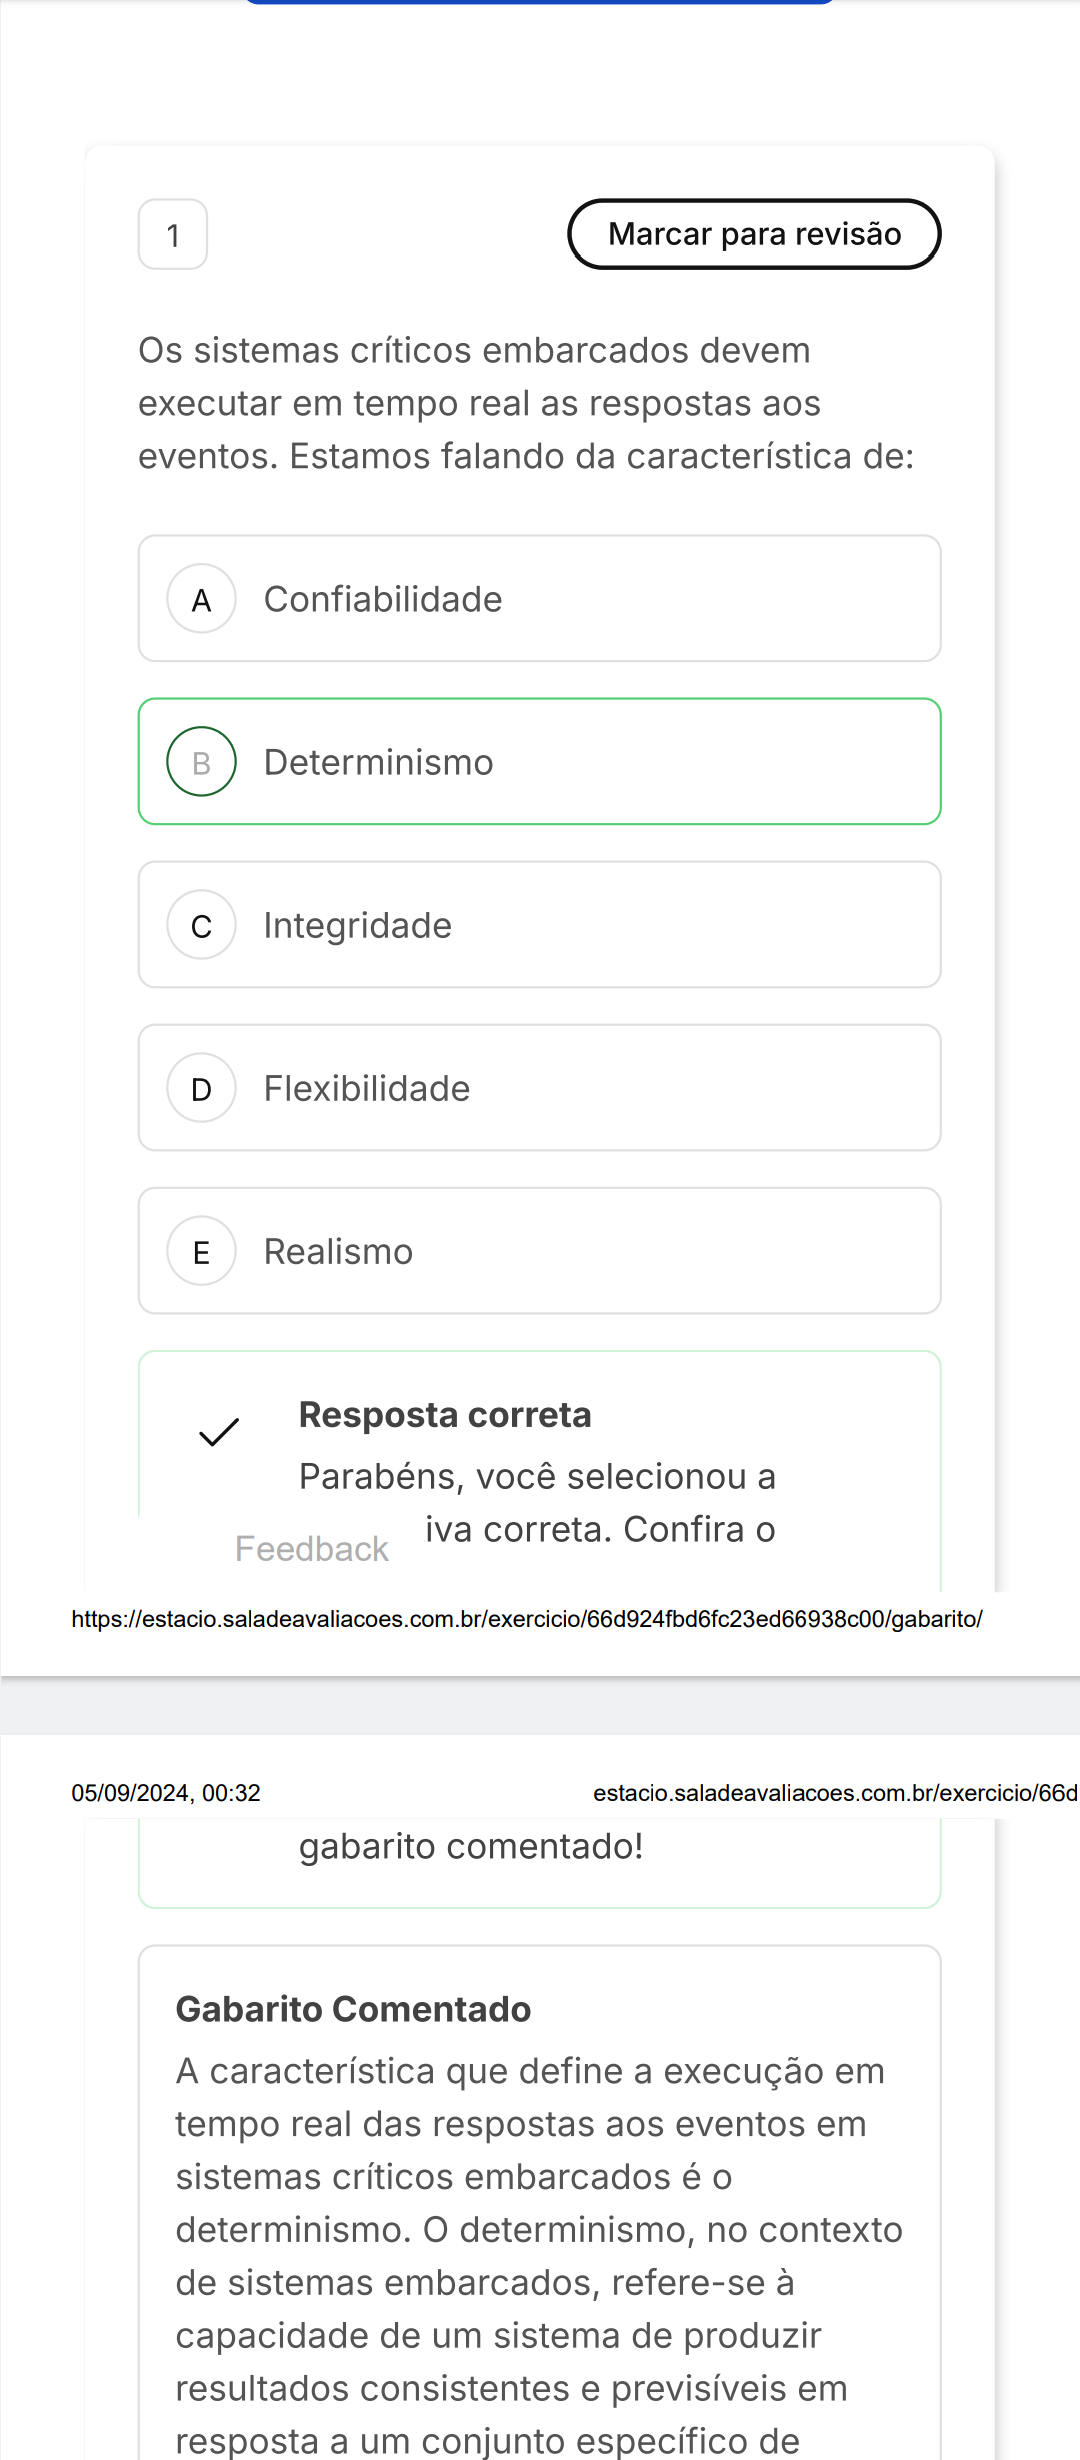Click the page header exercicio URL text
Viewport: 1080px width, 2460px height.
click(834, 1793)
